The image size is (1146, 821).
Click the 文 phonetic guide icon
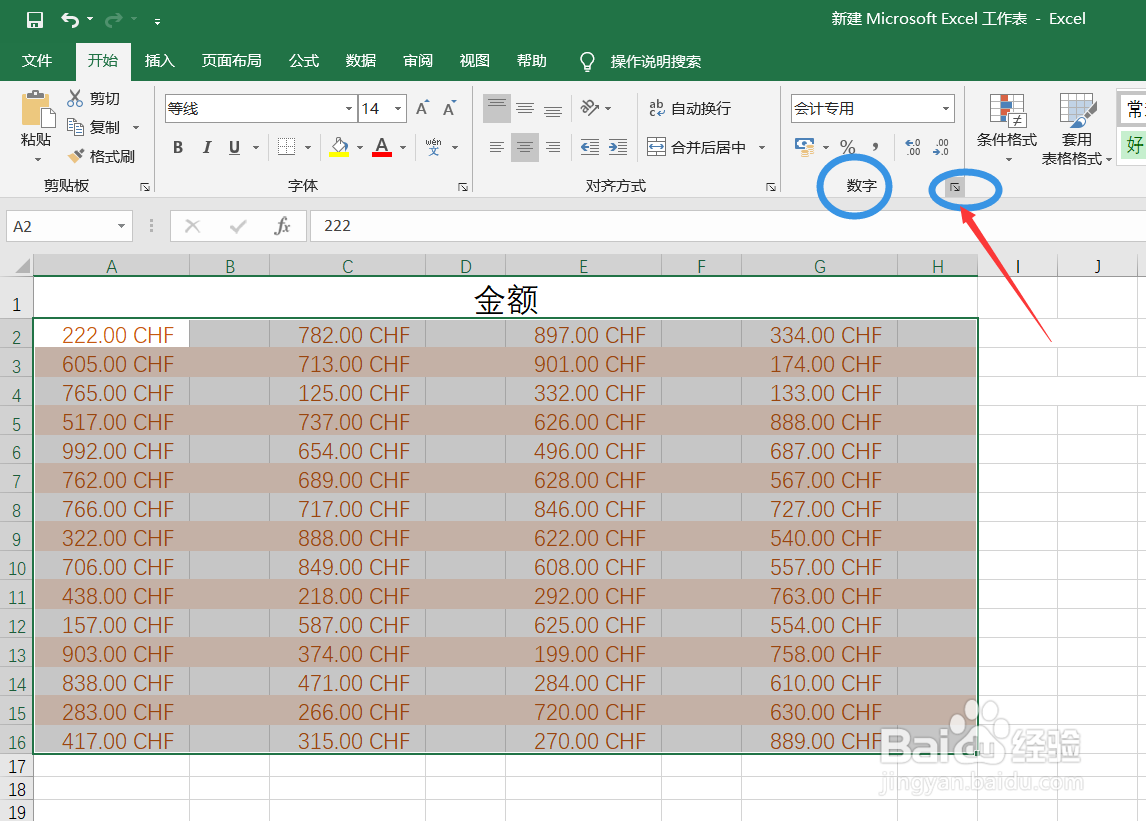tap(433, 147)
